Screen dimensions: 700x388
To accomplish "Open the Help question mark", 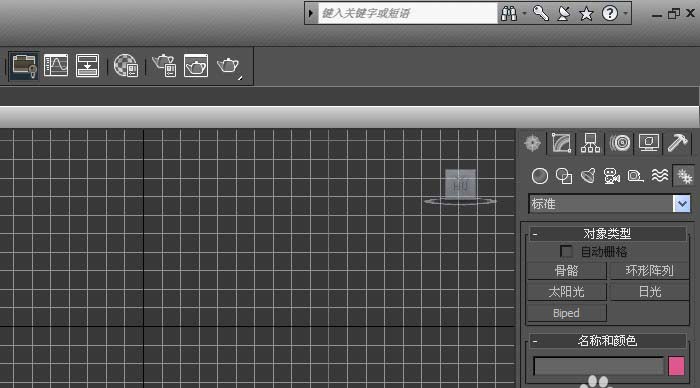I will [x=610, y=13].
